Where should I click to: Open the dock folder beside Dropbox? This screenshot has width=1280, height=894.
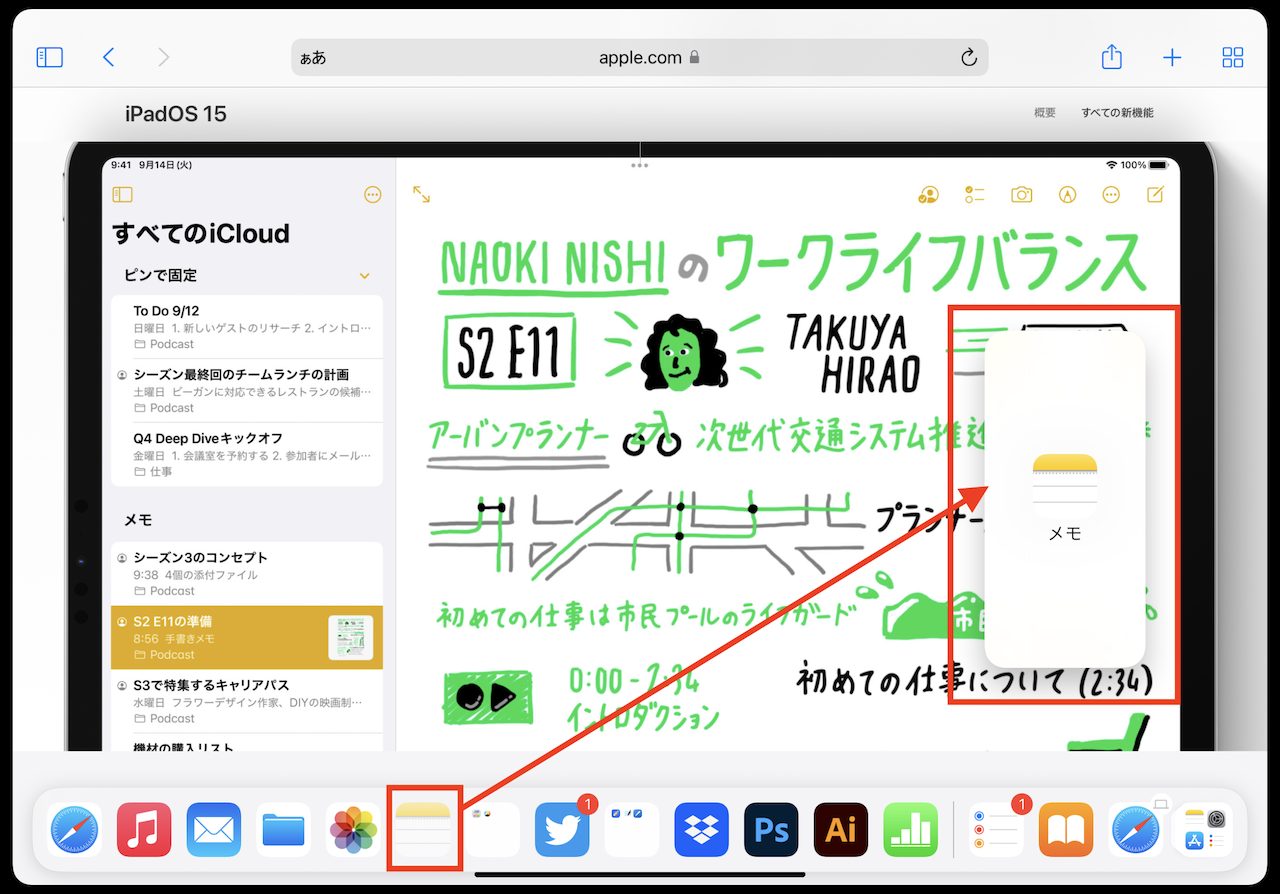pos(632,830)
